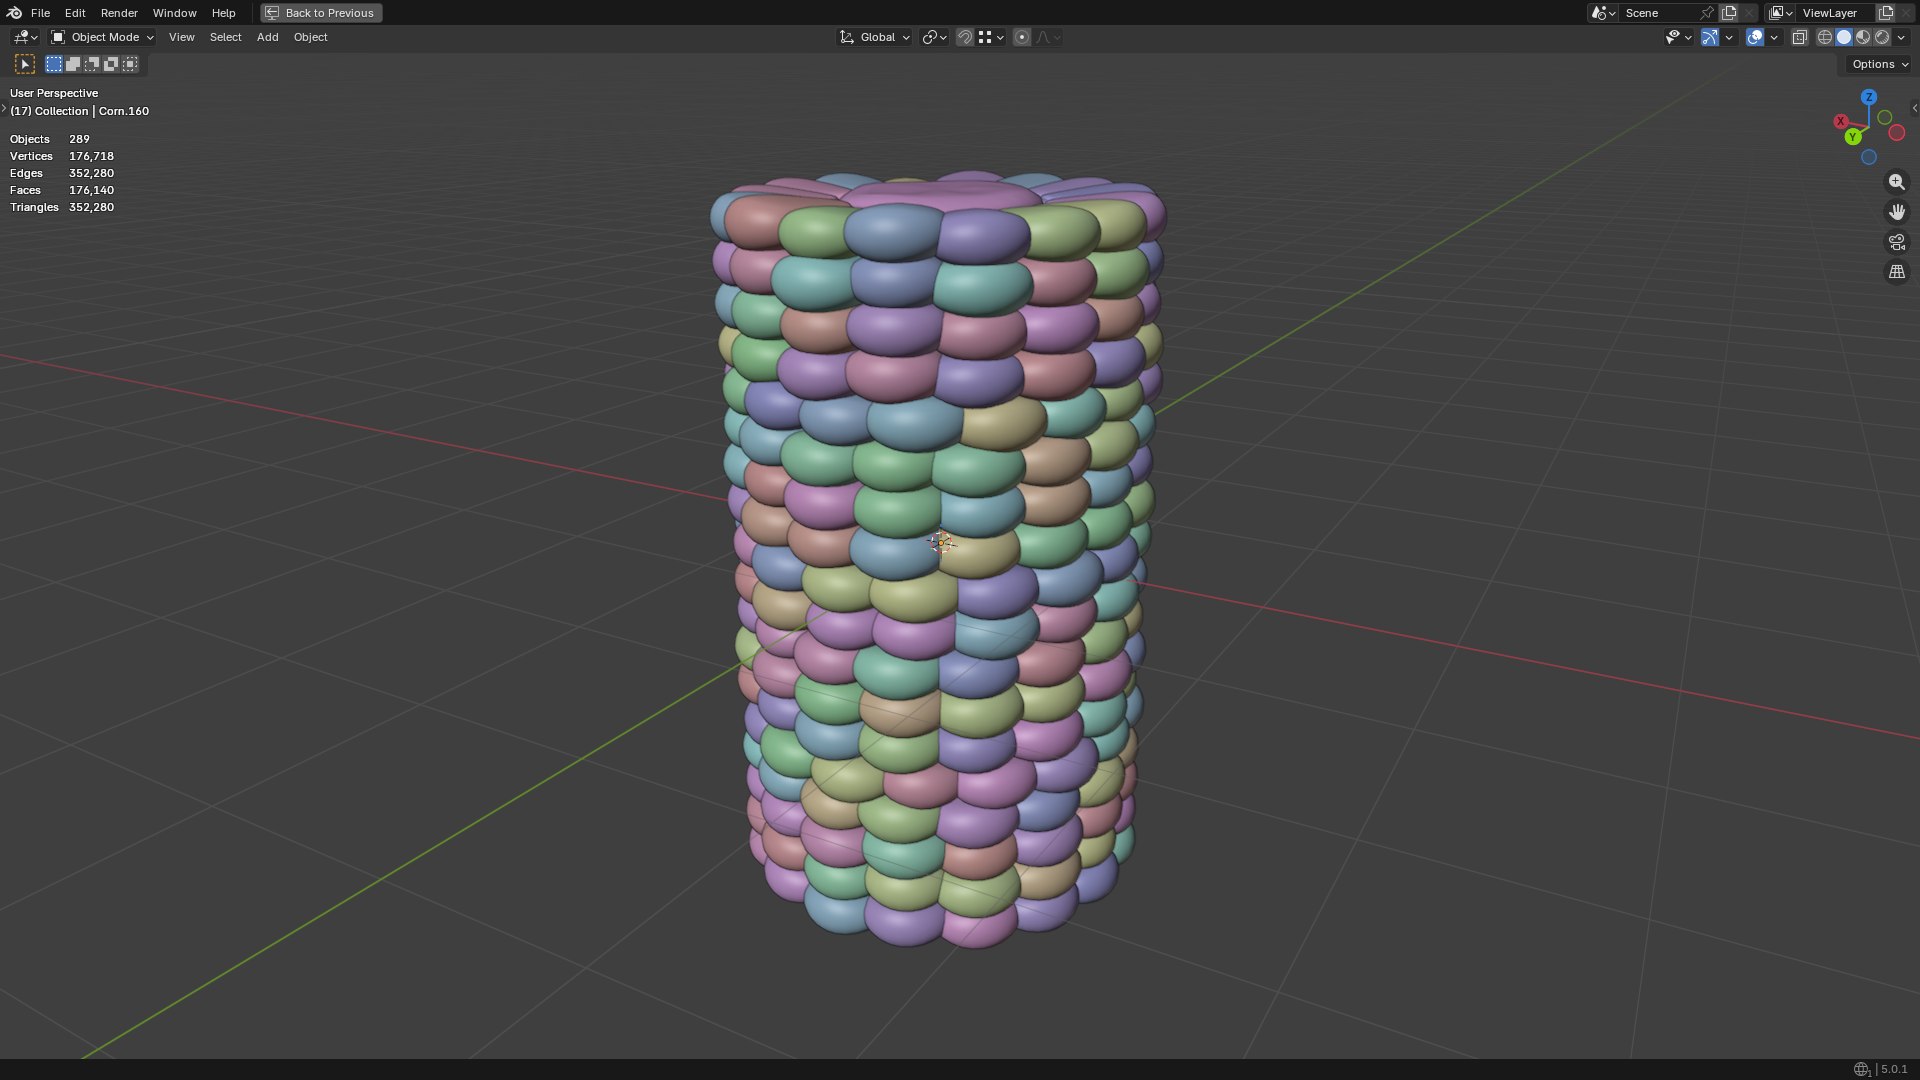Switch to Wireframe viewport shading

1825,37
